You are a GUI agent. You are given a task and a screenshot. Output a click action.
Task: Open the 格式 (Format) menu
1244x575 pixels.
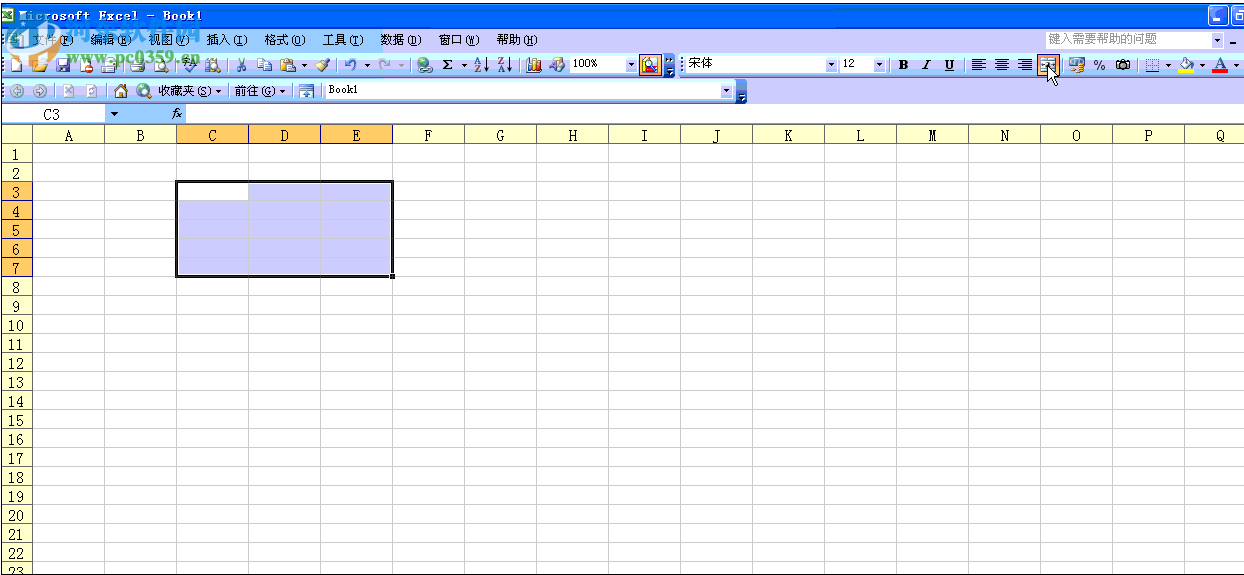click(285, 40)
